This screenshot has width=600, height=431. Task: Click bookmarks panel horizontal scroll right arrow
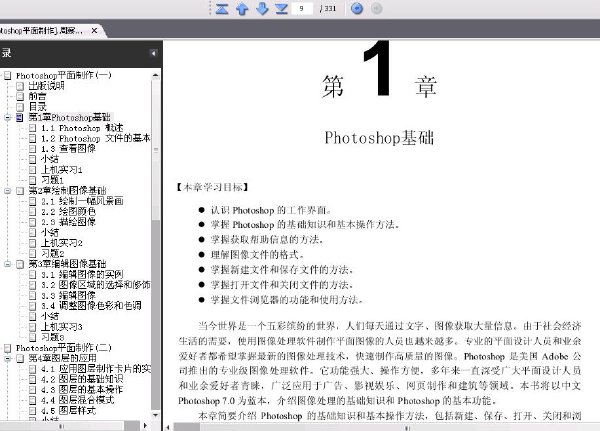(145, 425)
